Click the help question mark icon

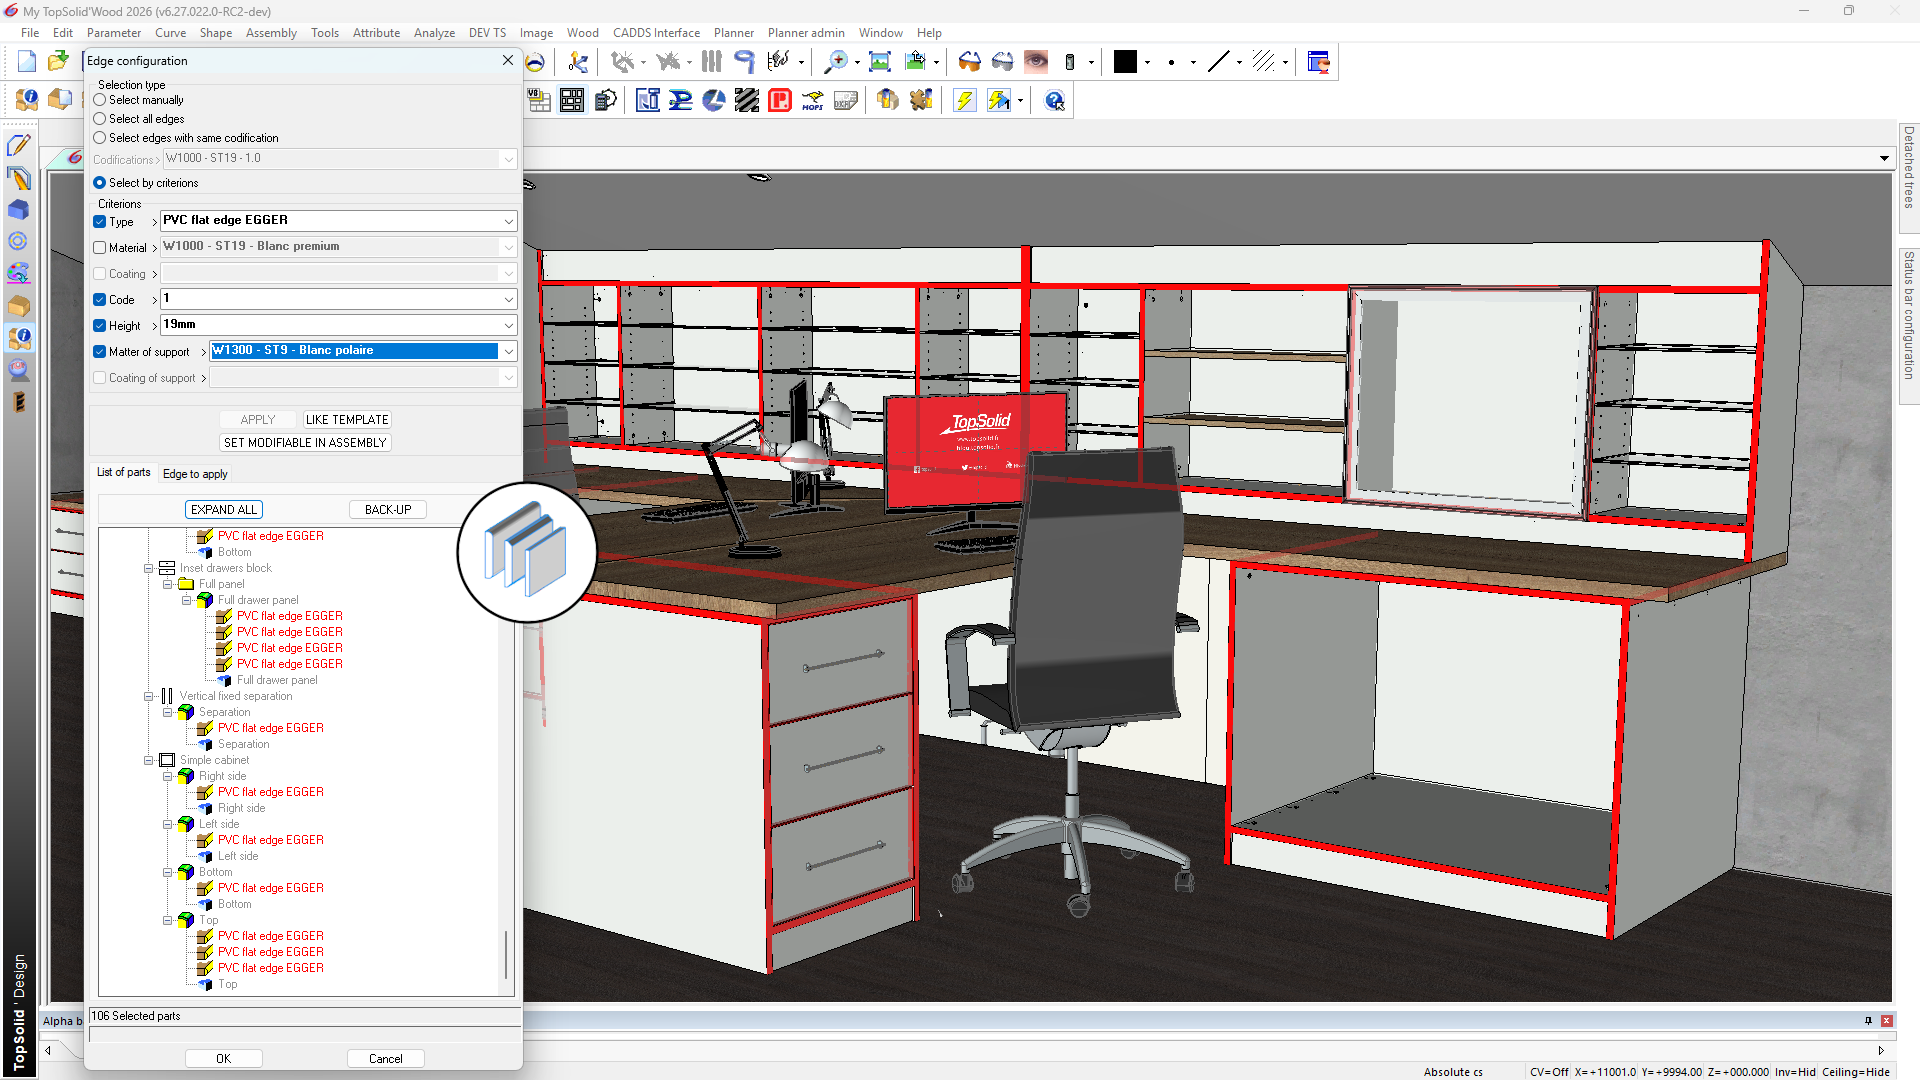point(1054,100)
